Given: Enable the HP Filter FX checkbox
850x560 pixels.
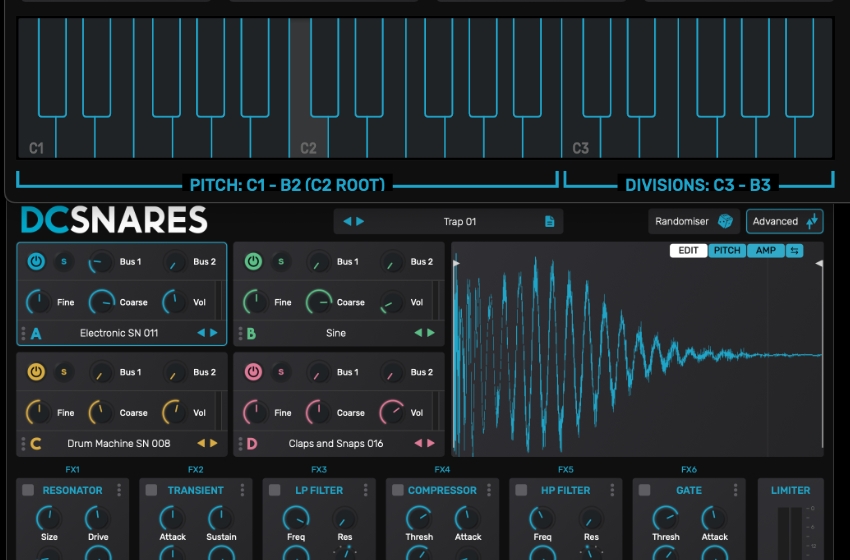Looking at the screenshot, I should (521, 490).
